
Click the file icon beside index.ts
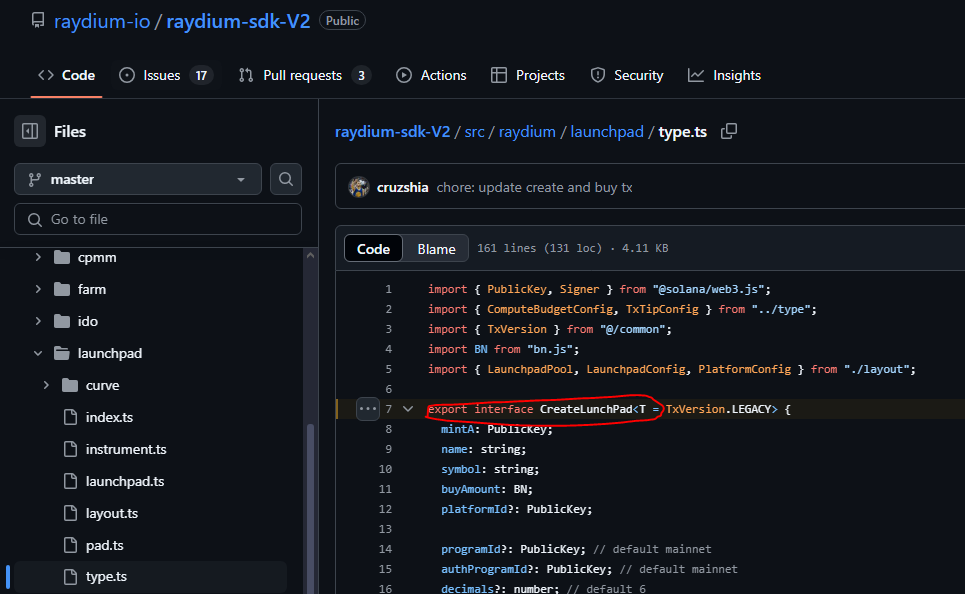70,417
